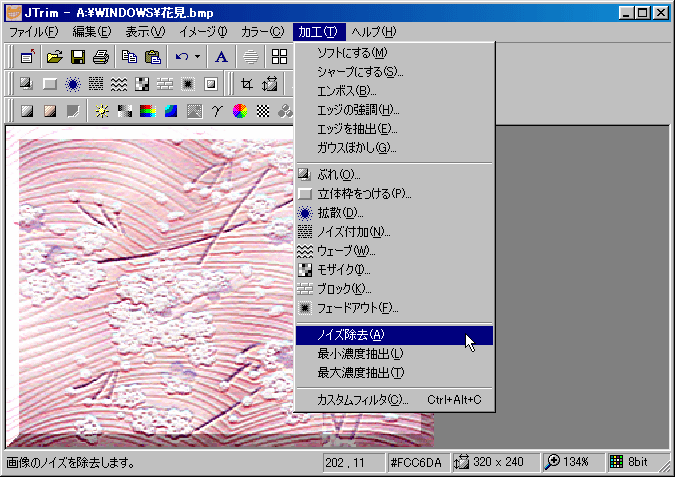
Task: Open カスタムフィルタ(C)... from the menu
Action: click(394, 400)
